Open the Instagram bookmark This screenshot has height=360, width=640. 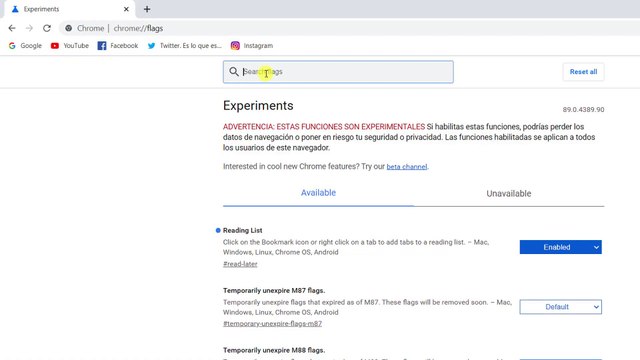pyautogui.click(x=252, y=46)
